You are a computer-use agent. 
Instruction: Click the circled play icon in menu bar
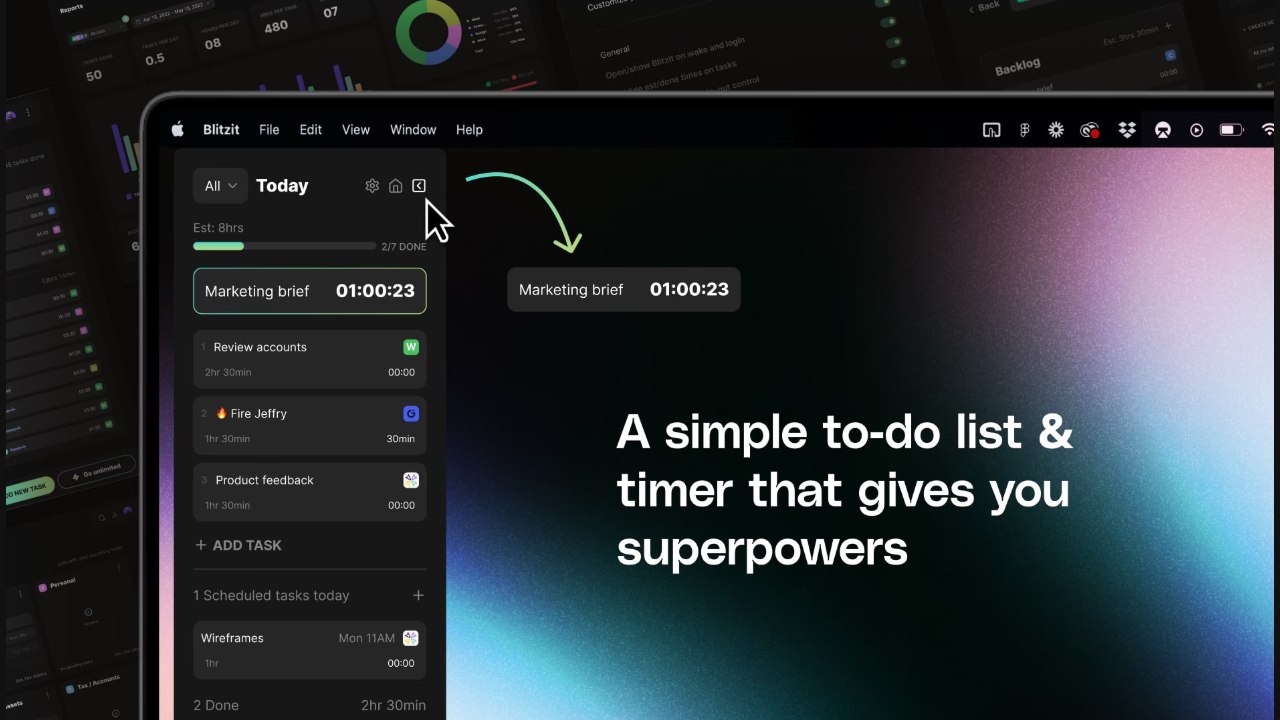point(1196,130)
